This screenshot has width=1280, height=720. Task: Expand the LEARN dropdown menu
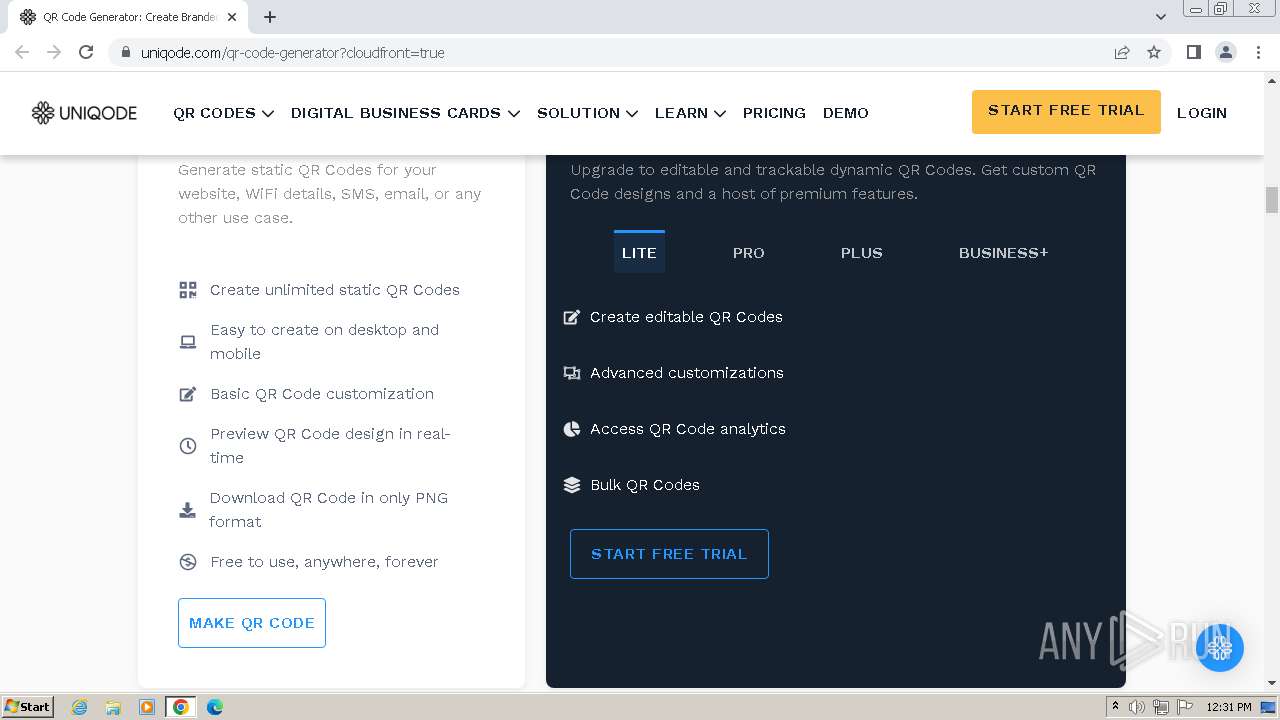[x=690, y=113]
